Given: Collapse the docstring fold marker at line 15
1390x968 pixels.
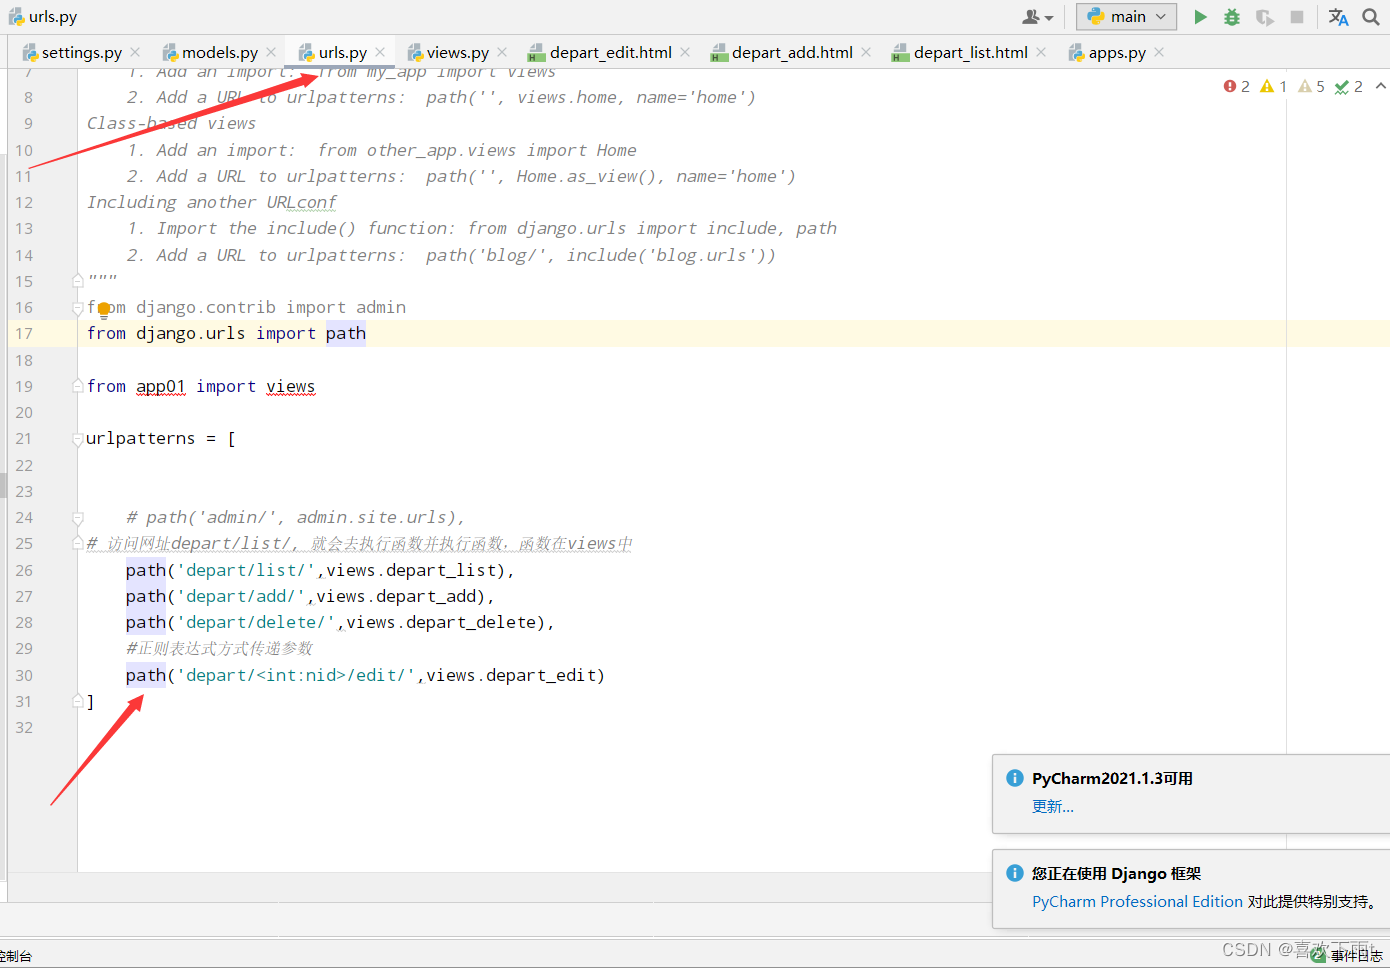Looking at the screenshot, I should coord(77,281).
